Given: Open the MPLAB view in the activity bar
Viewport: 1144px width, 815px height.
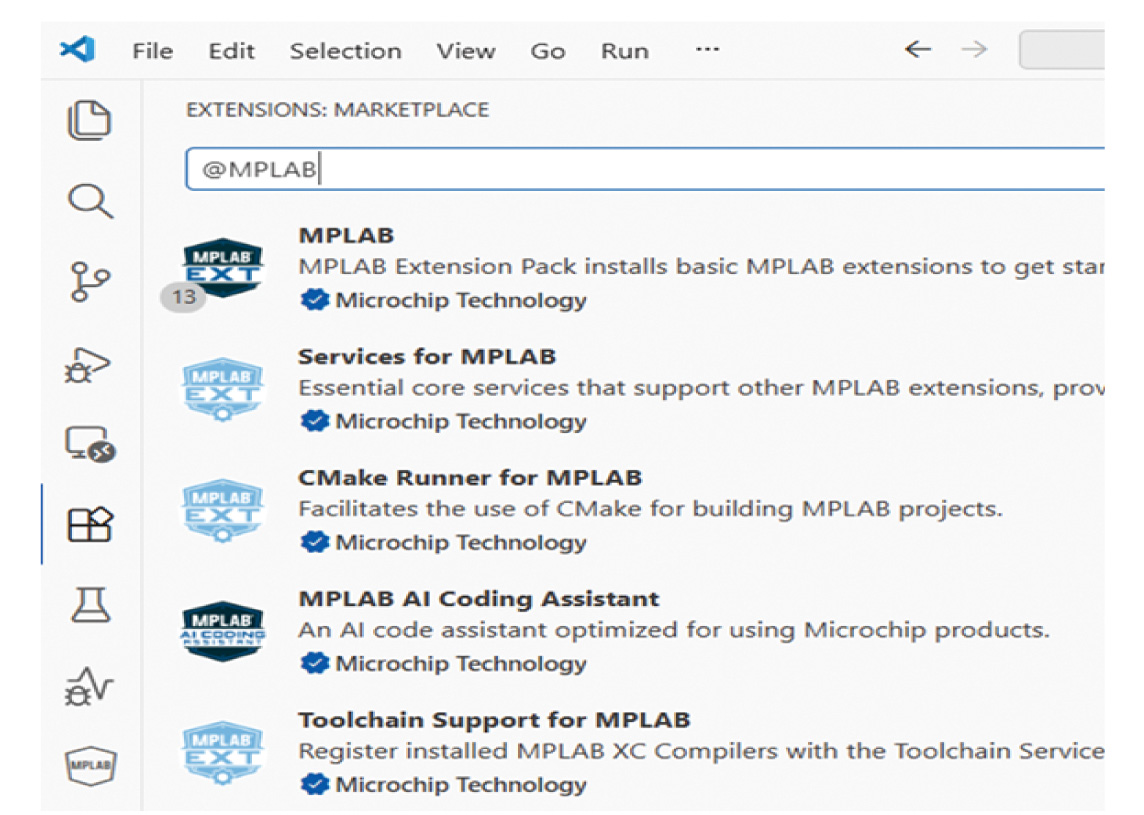Looking at the screenshot, I should (x=90, y=766).
